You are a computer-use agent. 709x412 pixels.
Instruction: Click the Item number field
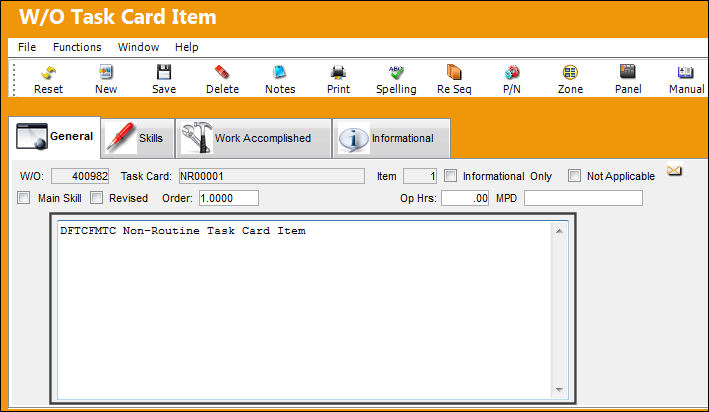pos(420,176)
